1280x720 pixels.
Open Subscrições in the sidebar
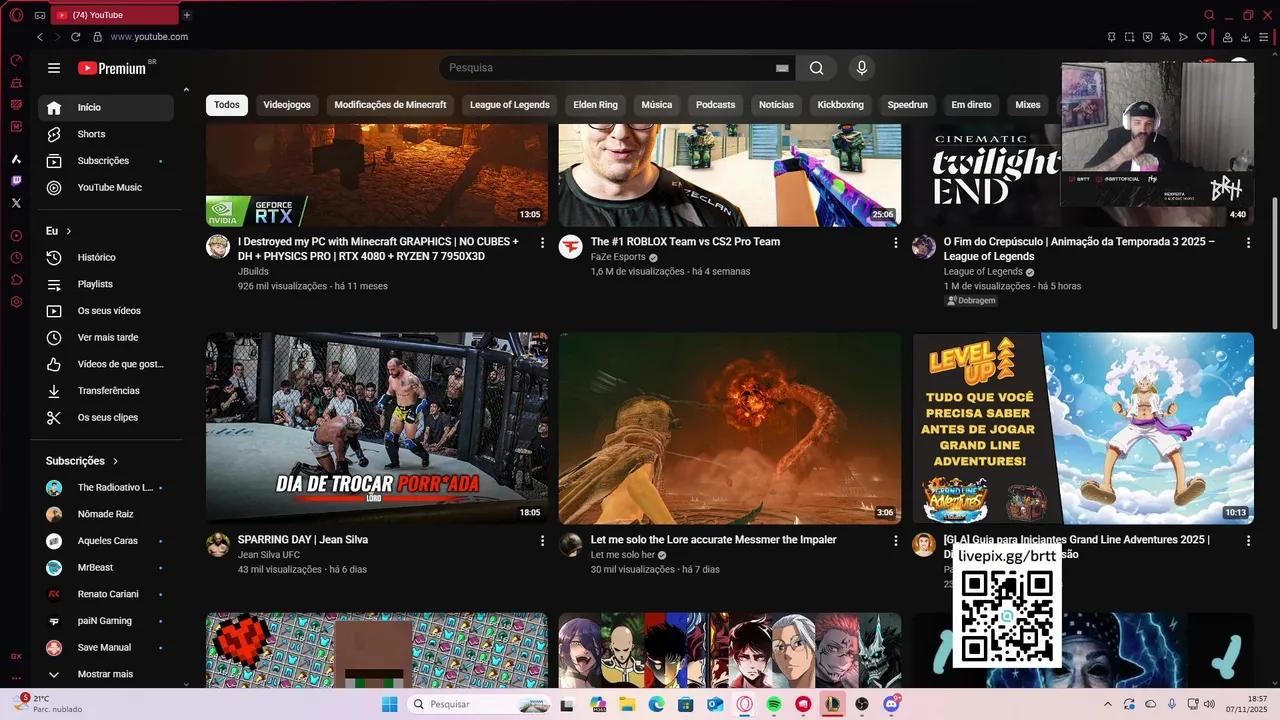point(106,161)
